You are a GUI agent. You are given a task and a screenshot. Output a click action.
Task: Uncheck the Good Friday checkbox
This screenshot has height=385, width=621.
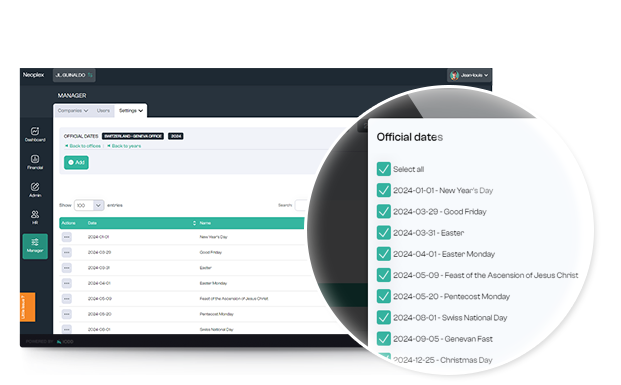click(x=383, y=212)
